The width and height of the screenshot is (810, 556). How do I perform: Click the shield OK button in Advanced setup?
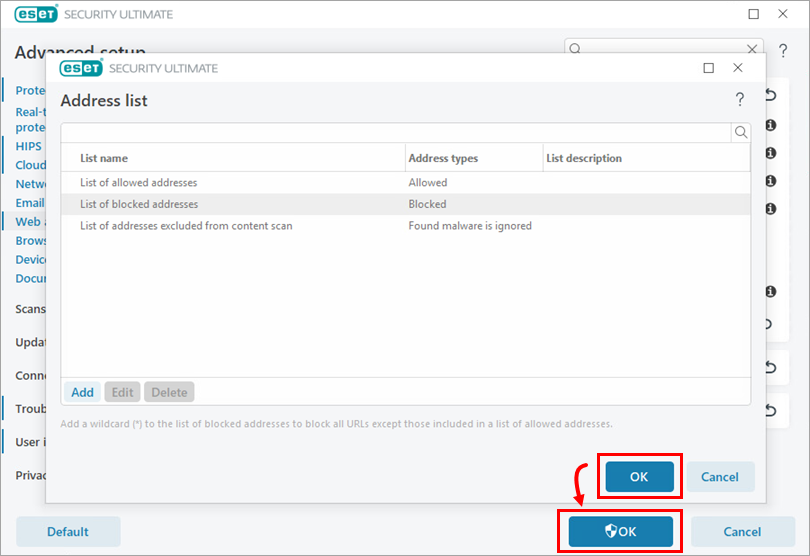coord(620,532)
